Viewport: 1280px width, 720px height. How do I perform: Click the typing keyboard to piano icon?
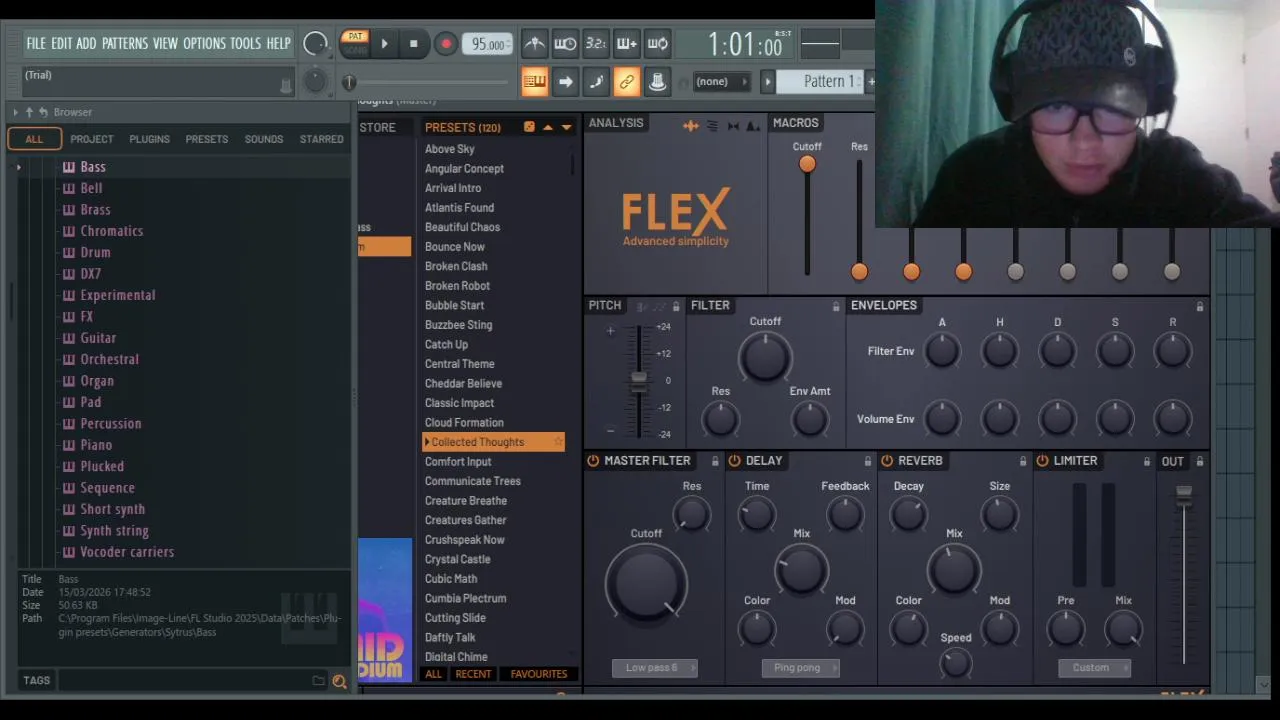534,82
